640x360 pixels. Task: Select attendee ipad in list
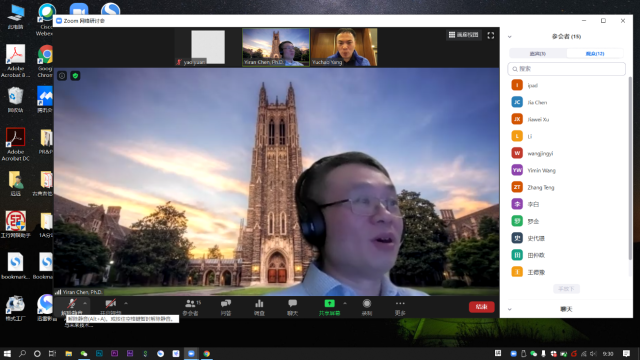[567, 85]
